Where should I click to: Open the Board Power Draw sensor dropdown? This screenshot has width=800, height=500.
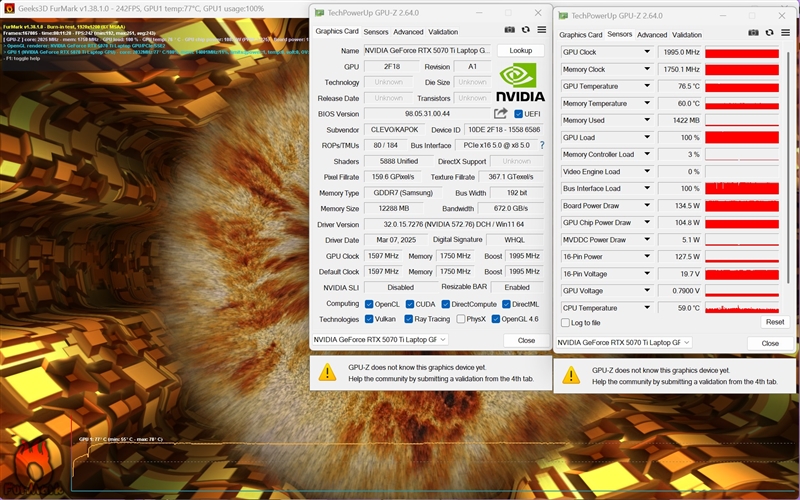click(646, 206)
